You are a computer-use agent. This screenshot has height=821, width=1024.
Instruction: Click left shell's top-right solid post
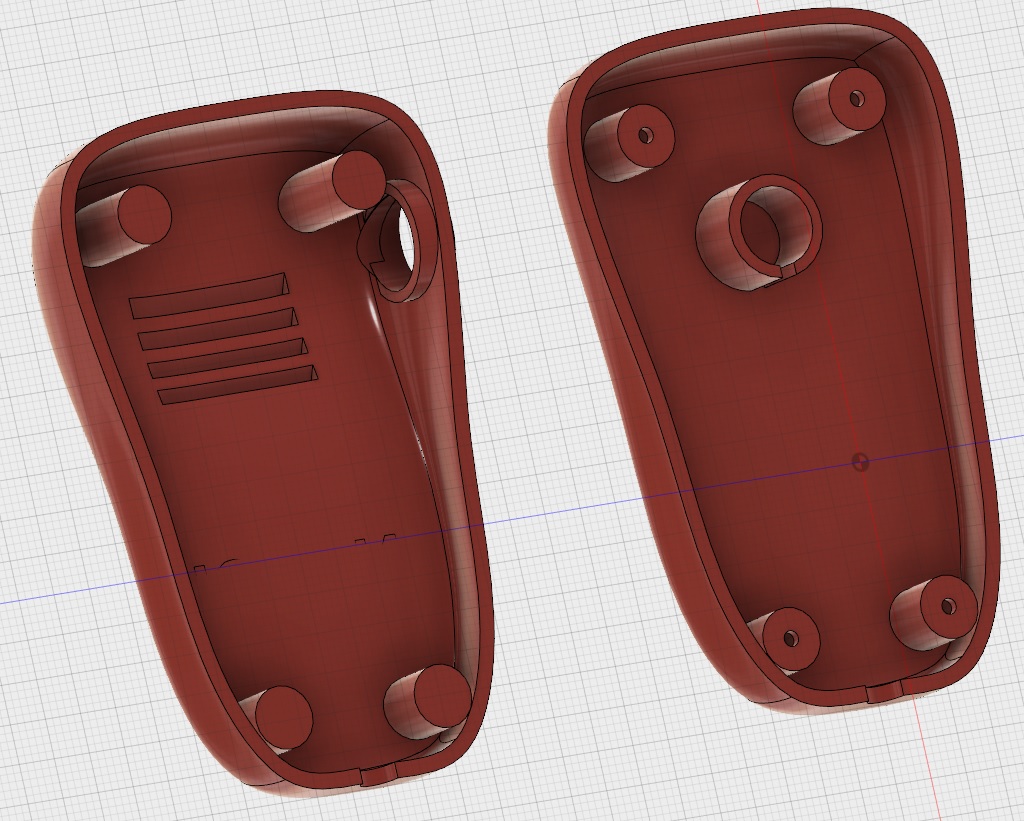coord(357,180)
